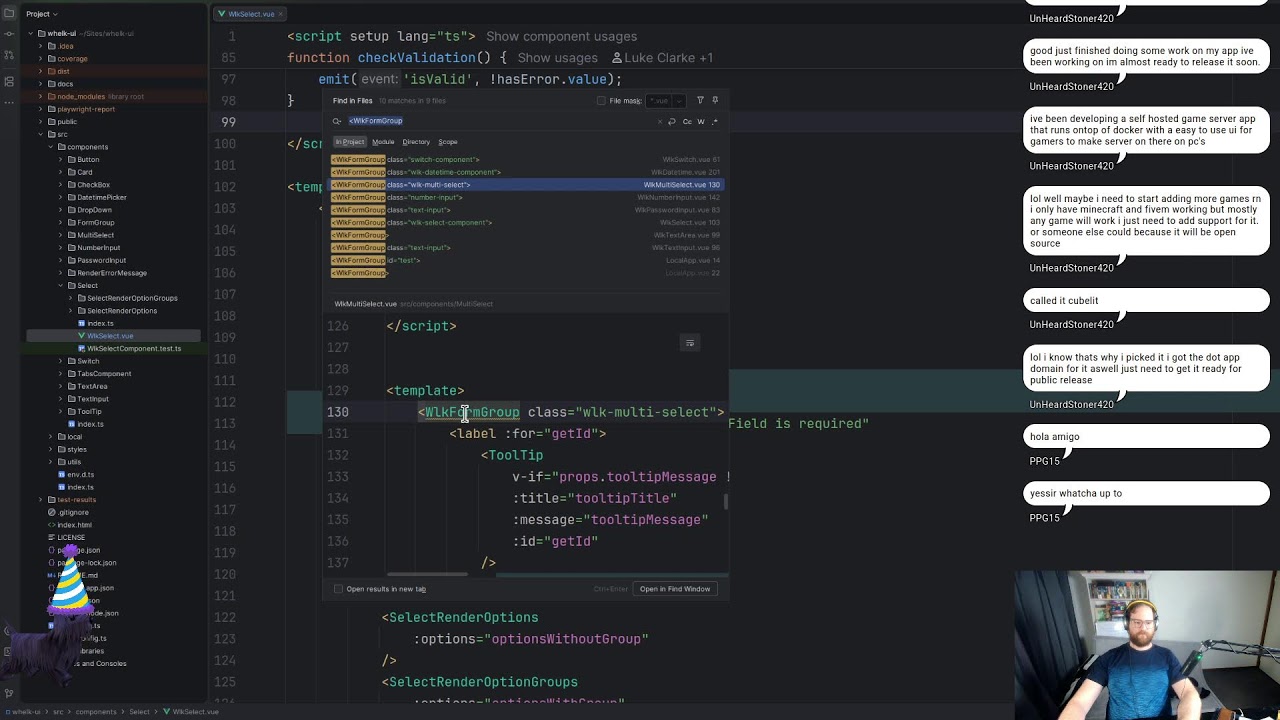The width and height of the screenshot is (1280, 720).
Task: Open index.html file in tree
Action: coord(74,525)
